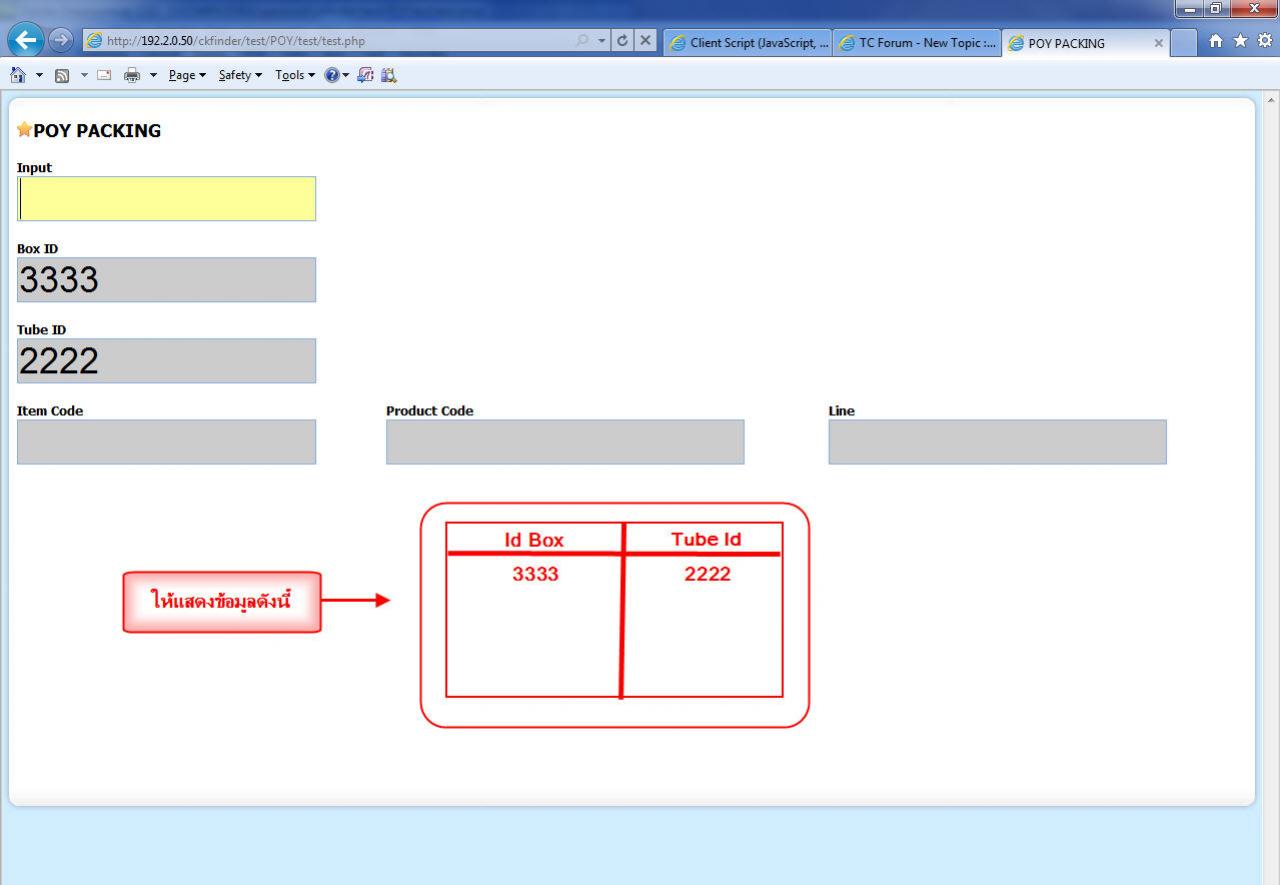The height and width of the screenshot is (885, 1280).
Task: Open the Safety menu
Action: tap(240, 75)
